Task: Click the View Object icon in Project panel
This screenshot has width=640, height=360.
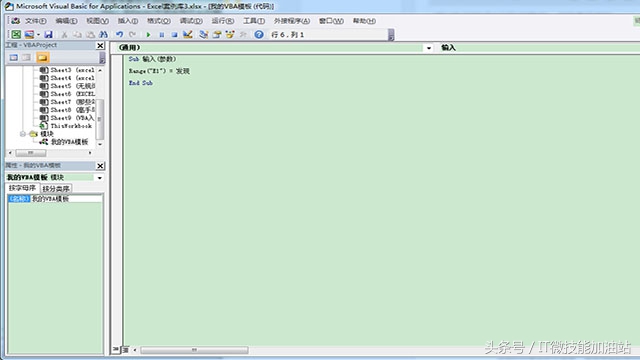Action: pyautogui.click(x=27, y=58)
